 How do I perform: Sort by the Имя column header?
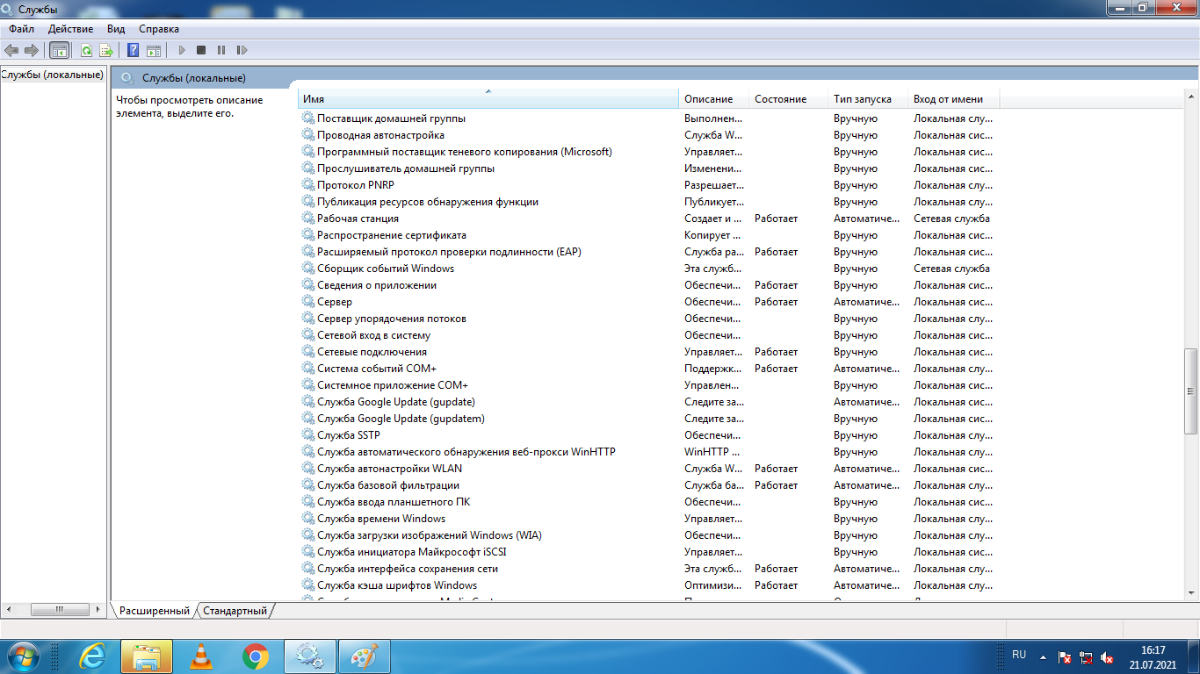pyautogui.click(x=488, y=99)
